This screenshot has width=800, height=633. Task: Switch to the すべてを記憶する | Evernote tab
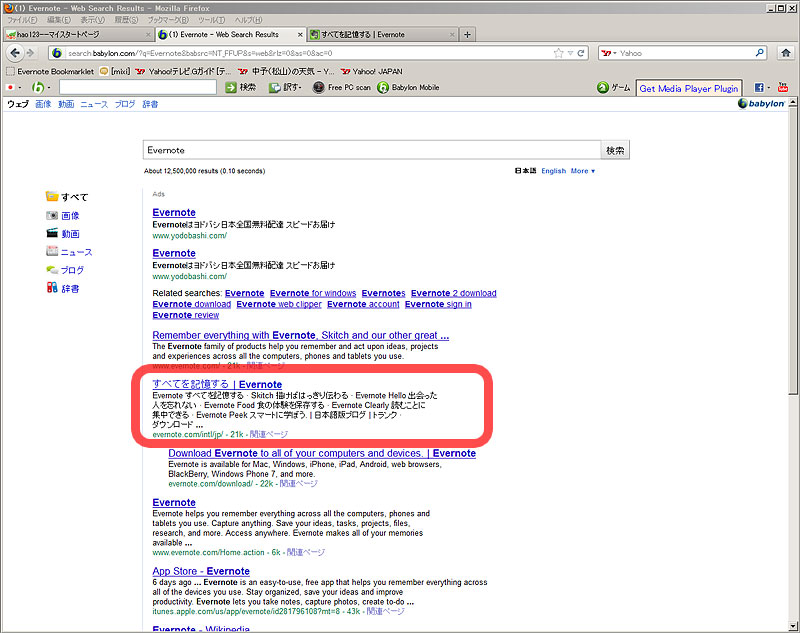(383, 35)
